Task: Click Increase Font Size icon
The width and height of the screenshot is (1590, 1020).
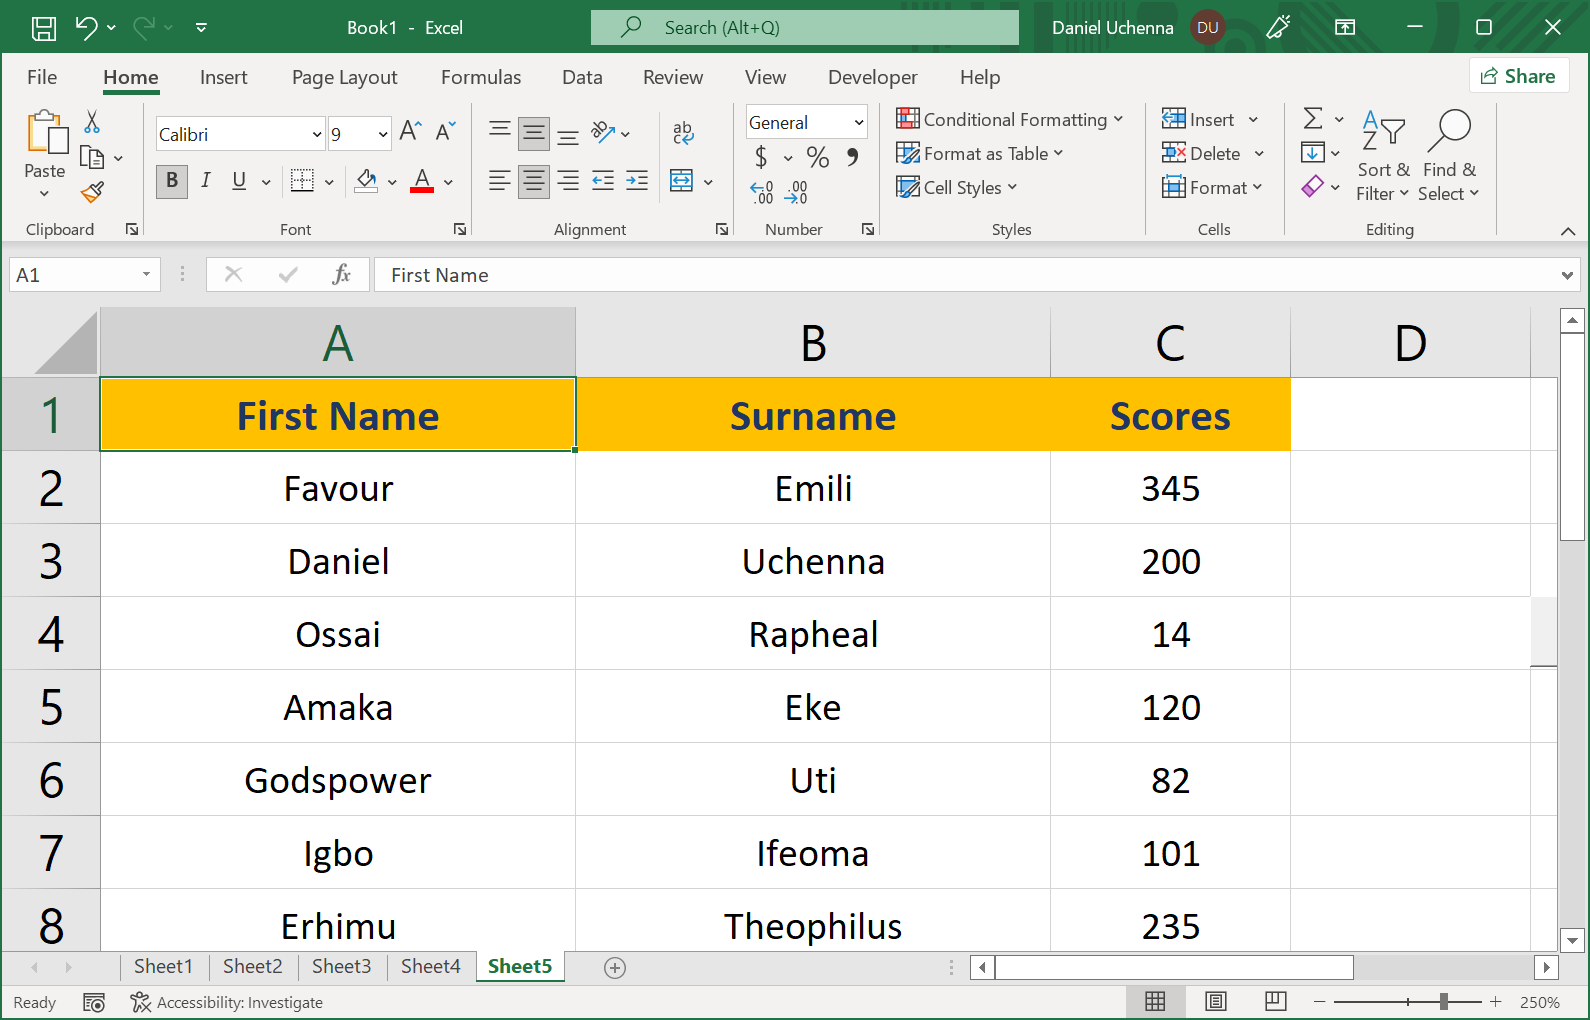Action: [410, 131]
